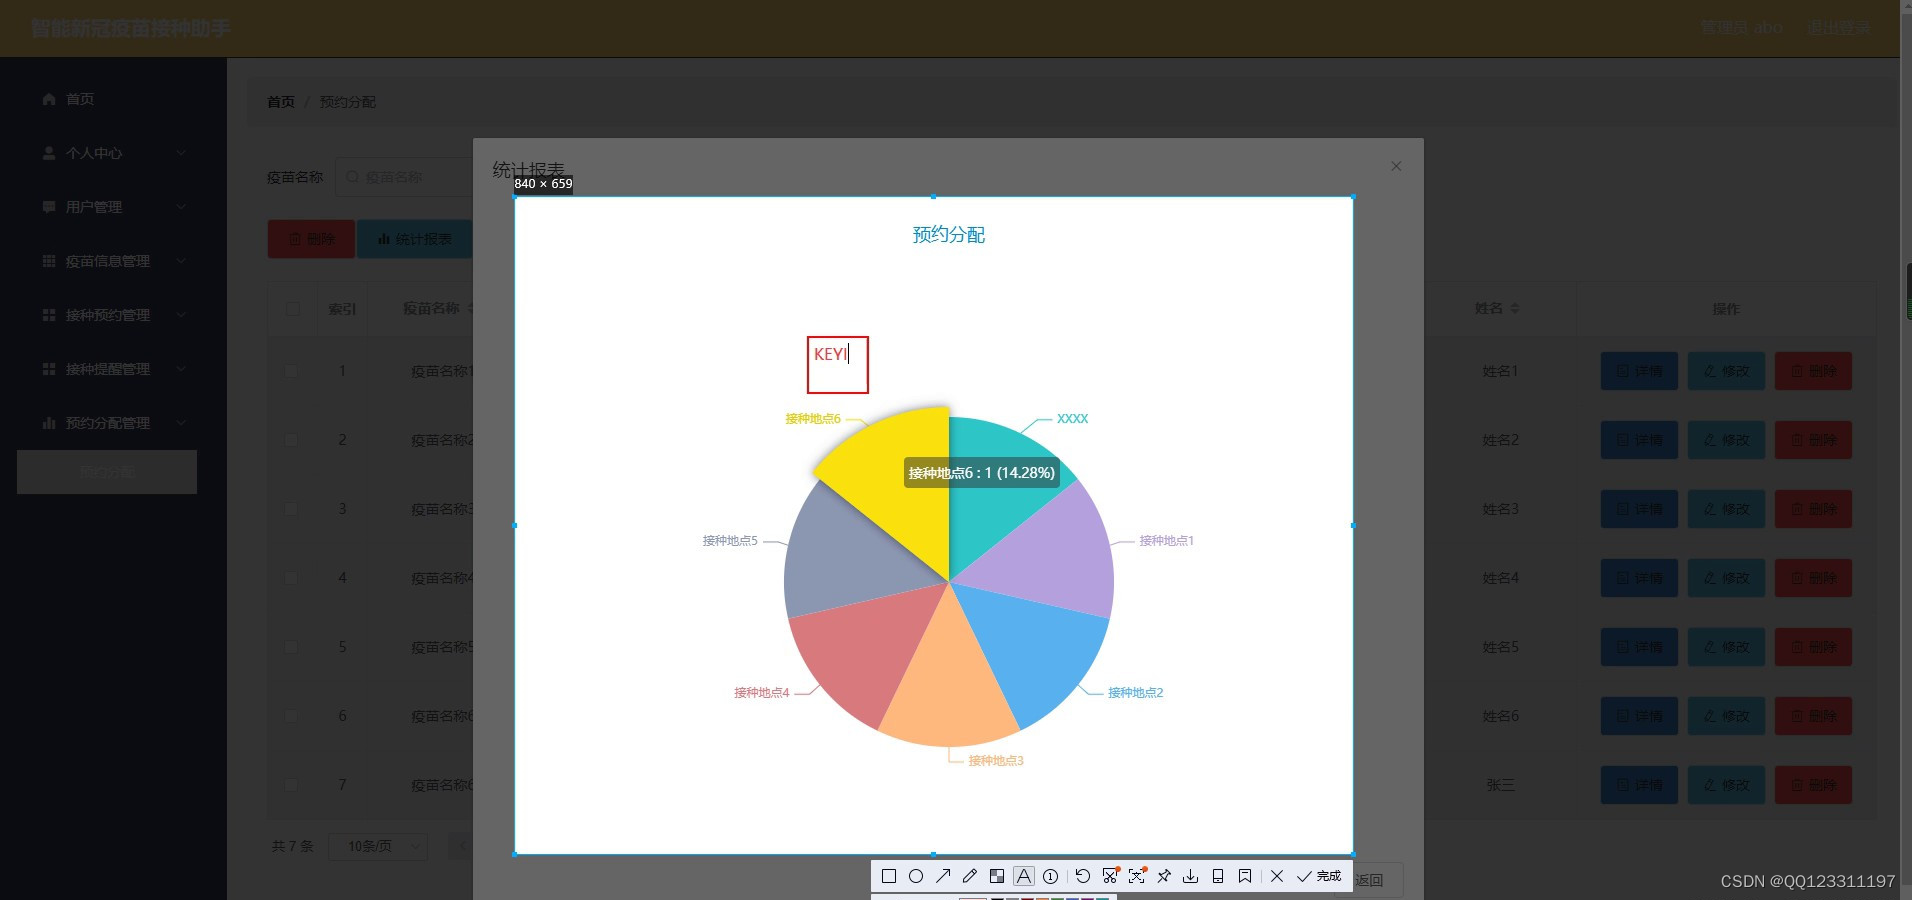
Task: Click 详情 button for 张三 row
Action: 1639,785
